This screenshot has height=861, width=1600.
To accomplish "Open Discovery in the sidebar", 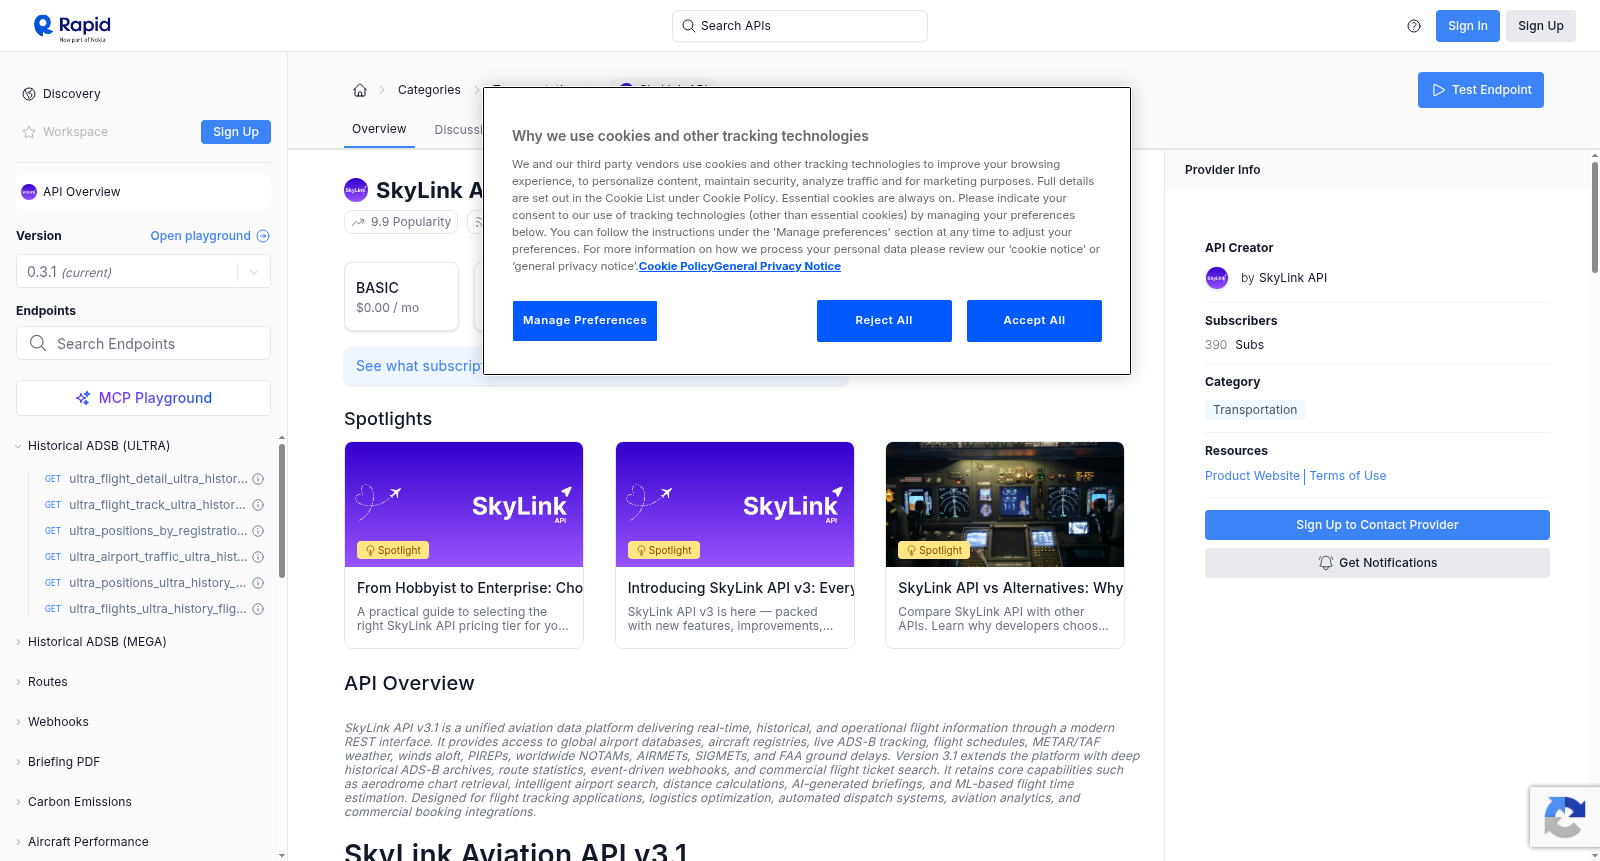I will point(72,94).
